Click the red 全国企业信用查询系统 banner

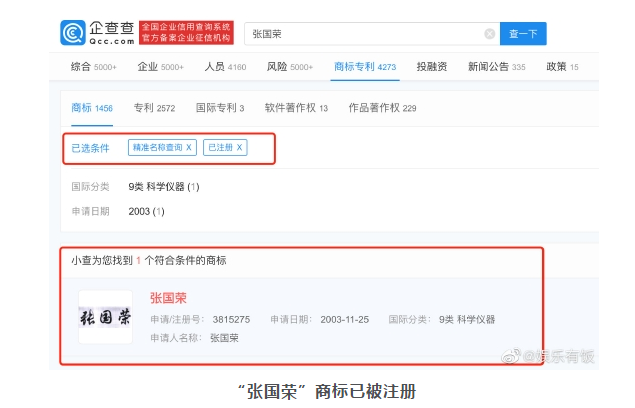186,32
